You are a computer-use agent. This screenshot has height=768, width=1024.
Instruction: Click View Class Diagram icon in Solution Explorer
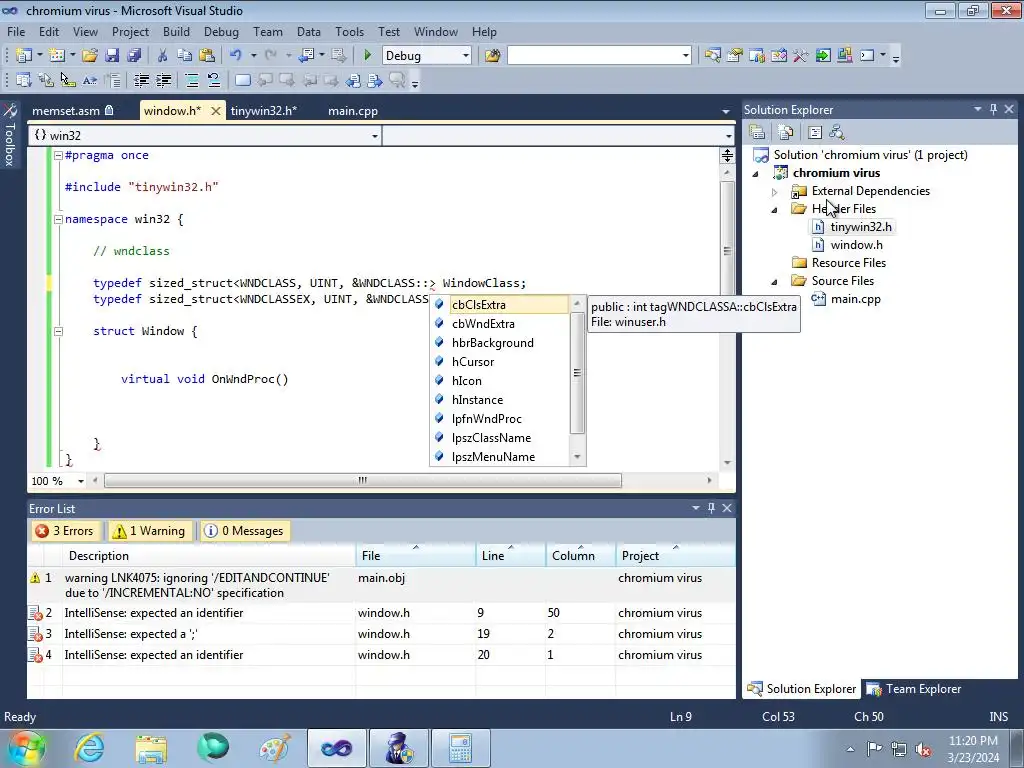pyautogui.click(x=837, y=133)
